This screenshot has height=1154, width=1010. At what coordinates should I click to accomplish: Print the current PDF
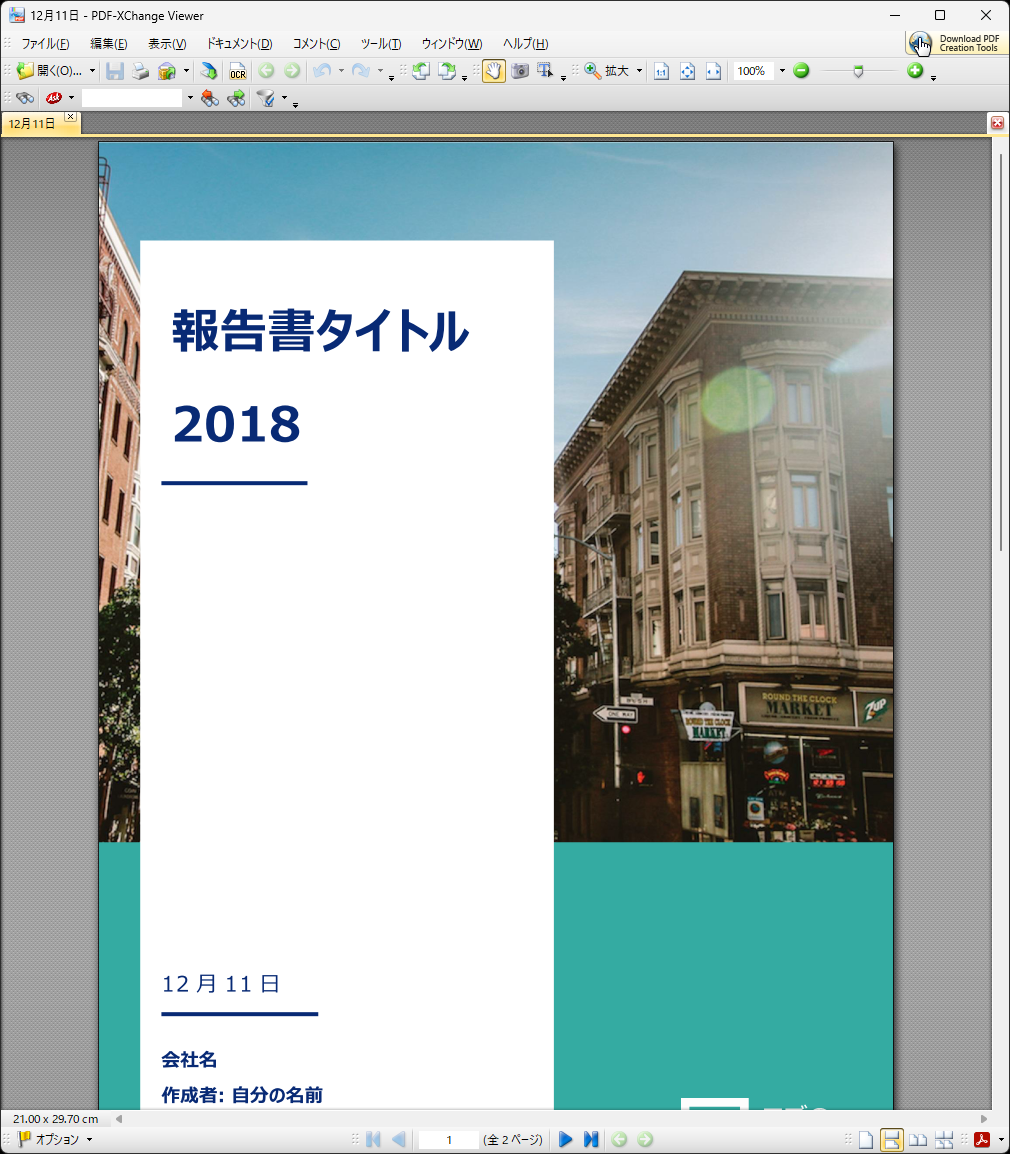pyautogui.click(x=139, y=71)
